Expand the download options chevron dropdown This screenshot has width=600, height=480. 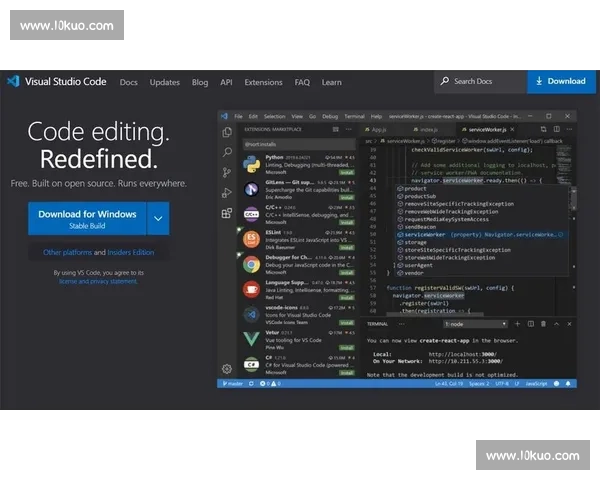pyautogui.click(x=158, y=219)
